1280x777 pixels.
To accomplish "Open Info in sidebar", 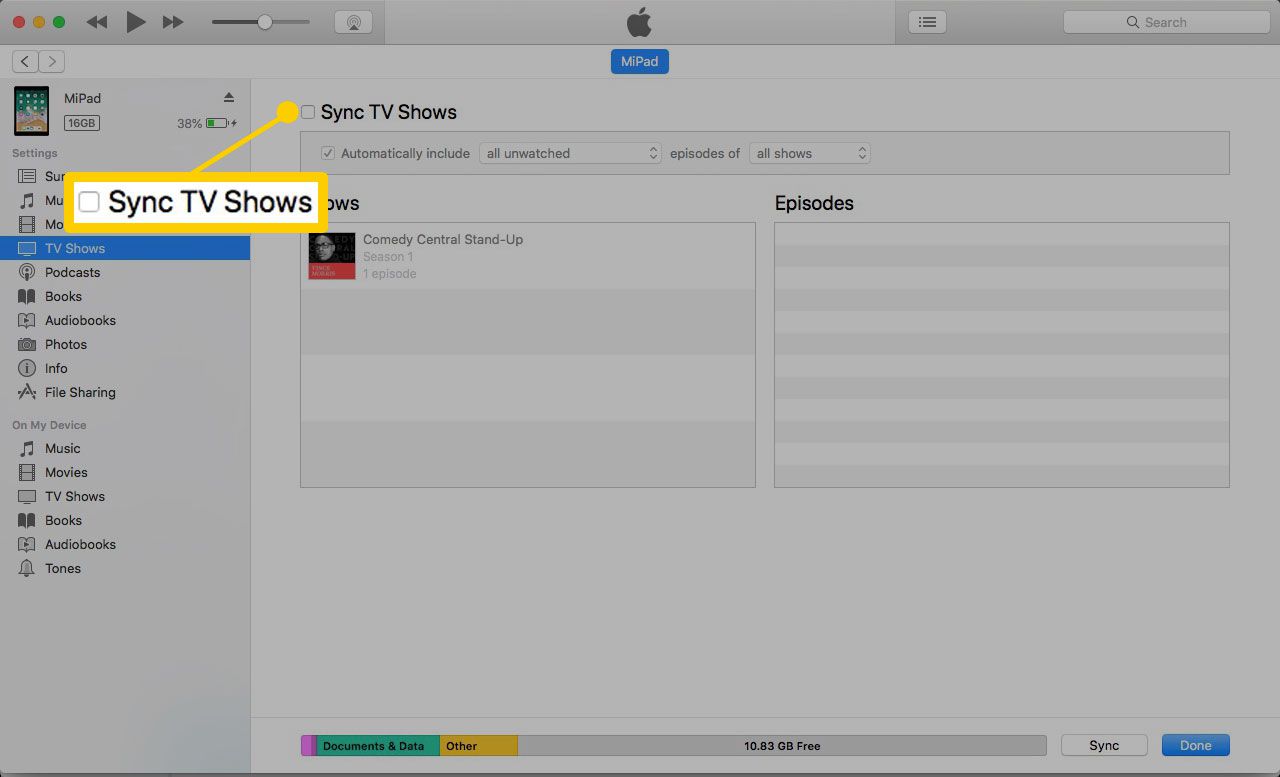I will pyautogui.click(x=125, y=368).
